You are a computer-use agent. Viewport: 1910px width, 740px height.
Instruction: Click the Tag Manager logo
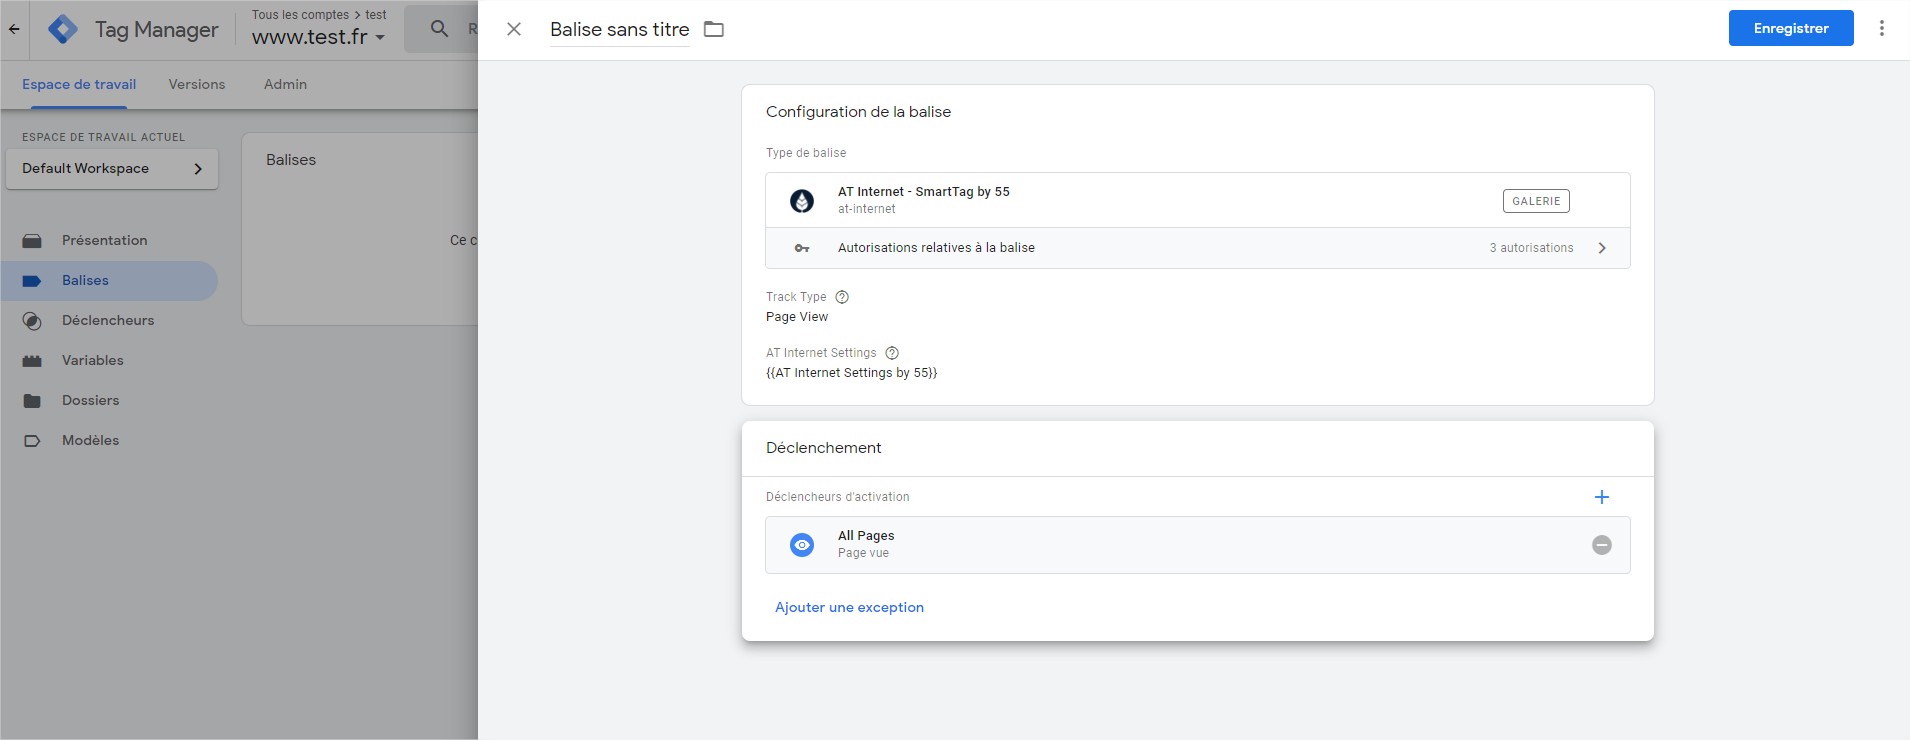tap(63, 29)
